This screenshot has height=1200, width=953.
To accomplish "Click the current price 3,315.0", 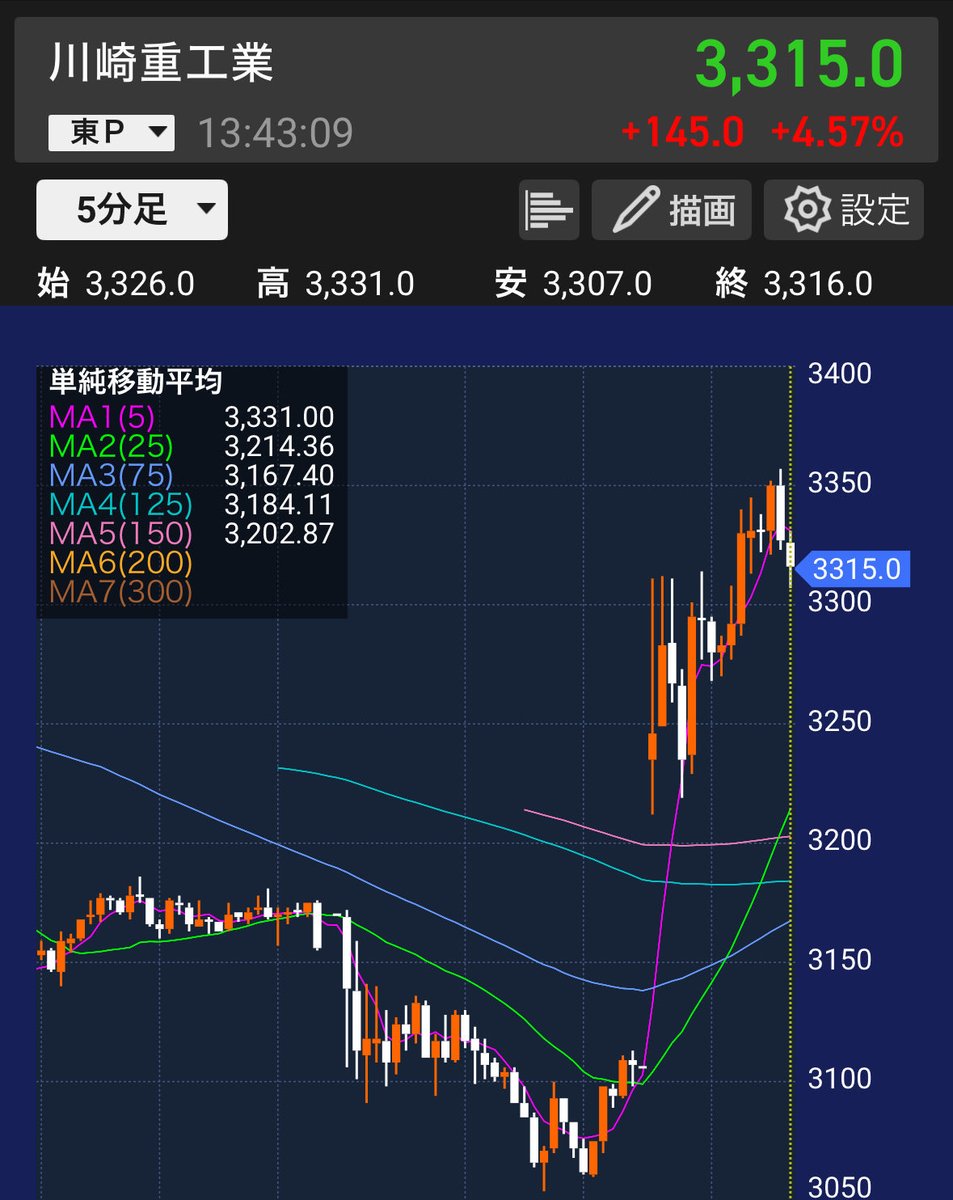I will (799, 66).
